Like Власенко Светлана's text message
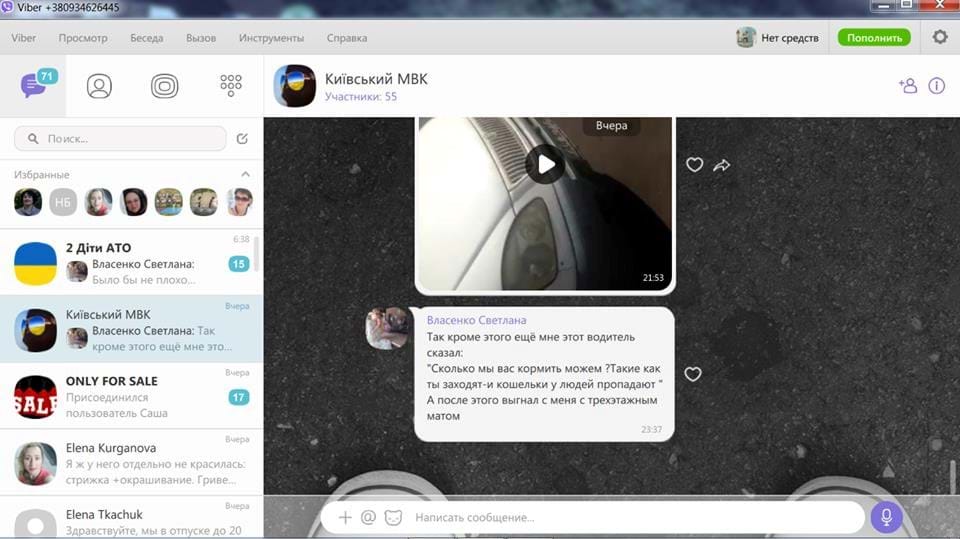960x539 pixels. (692, 374)
